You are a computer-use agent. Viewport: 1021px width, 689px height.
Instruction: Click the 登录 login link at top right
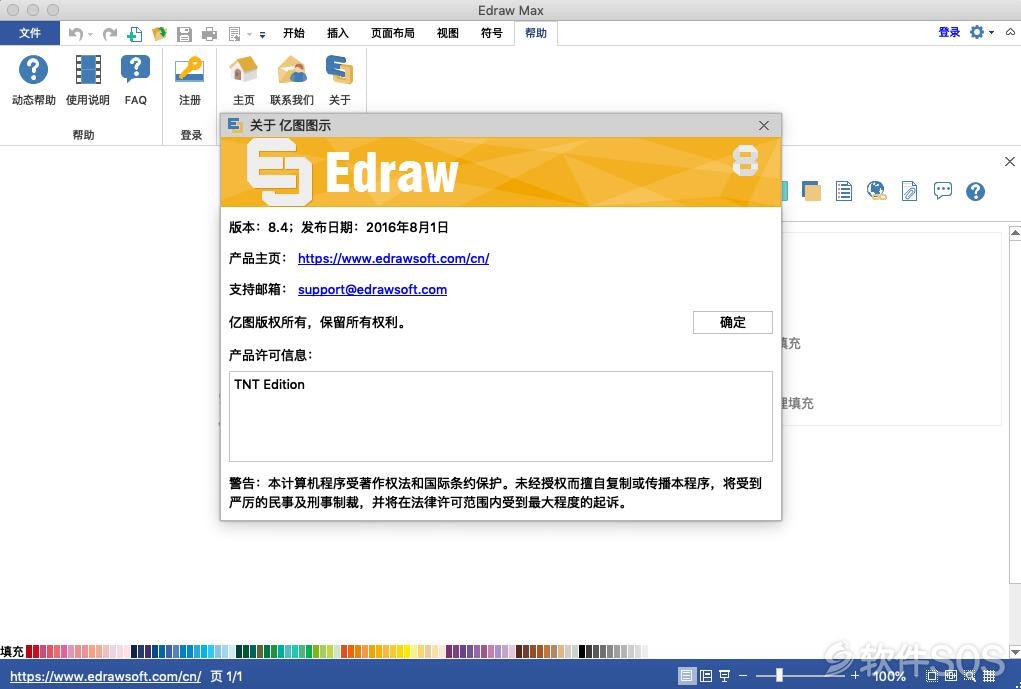(x=949, y=32)
